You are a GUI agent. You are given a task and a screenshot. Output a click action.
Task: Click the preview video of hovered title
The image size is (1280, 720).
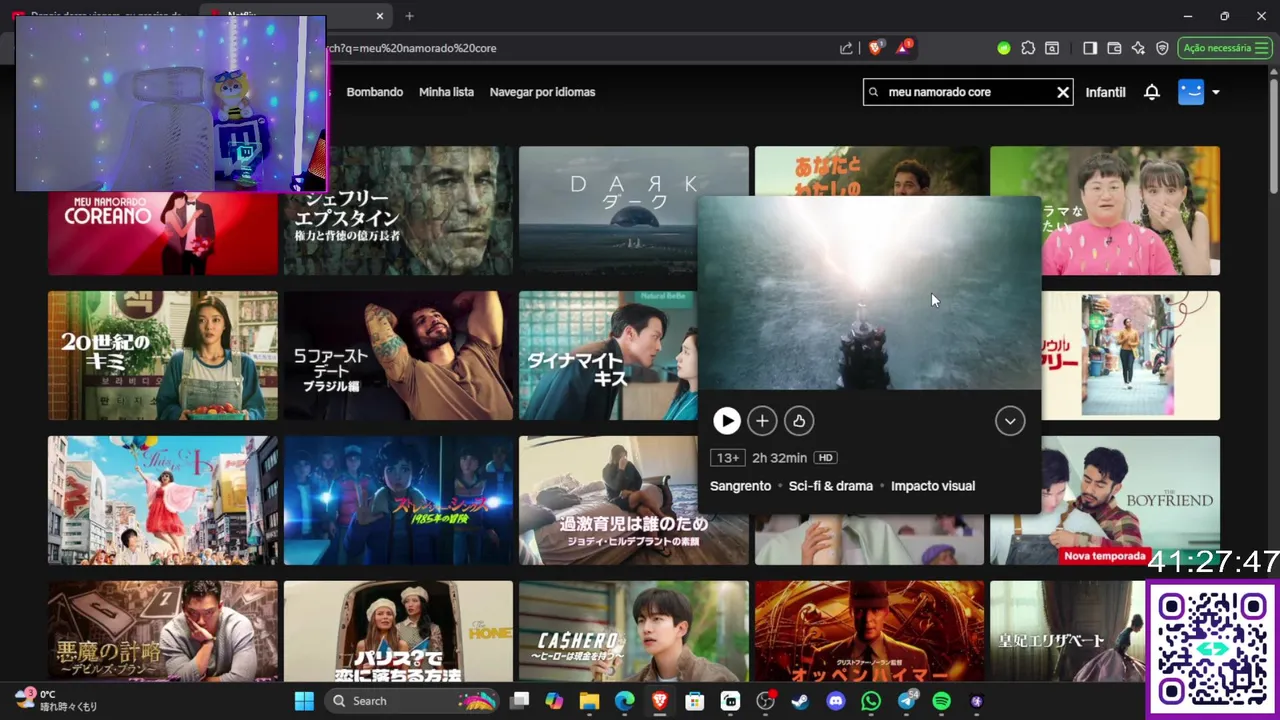[869, 293]
